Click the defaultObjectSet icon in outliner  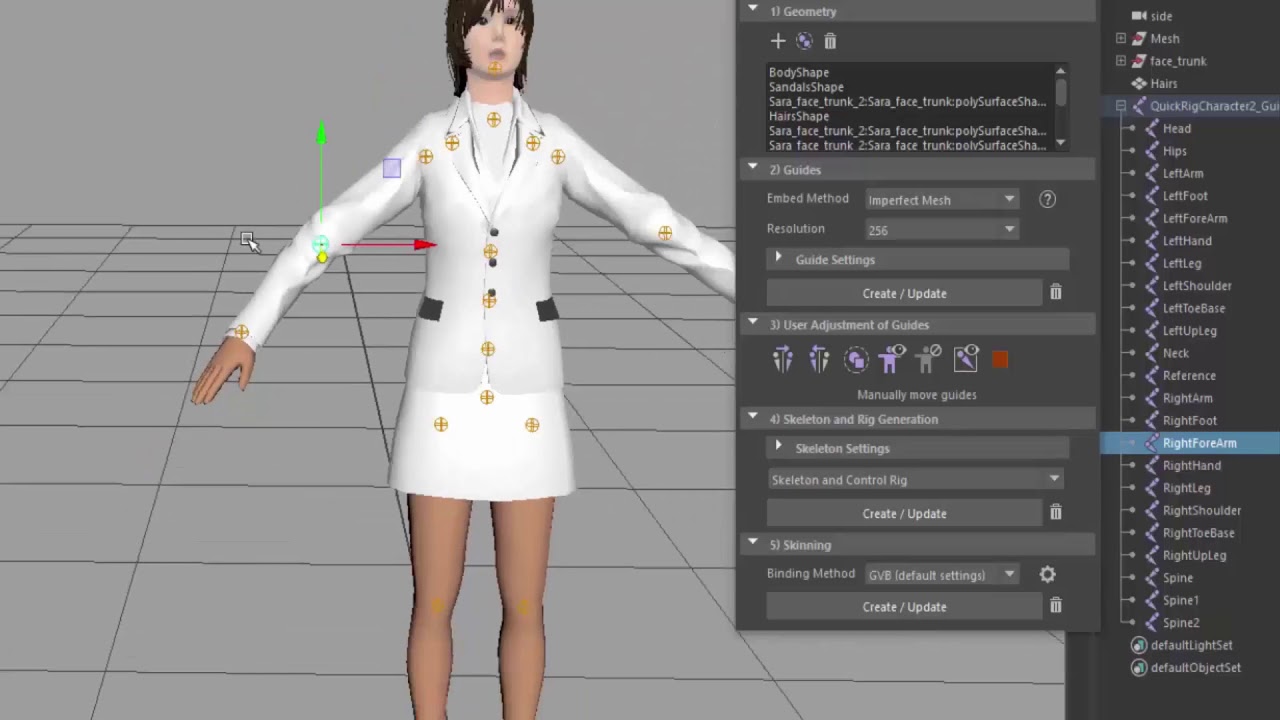pos(1139,667)
